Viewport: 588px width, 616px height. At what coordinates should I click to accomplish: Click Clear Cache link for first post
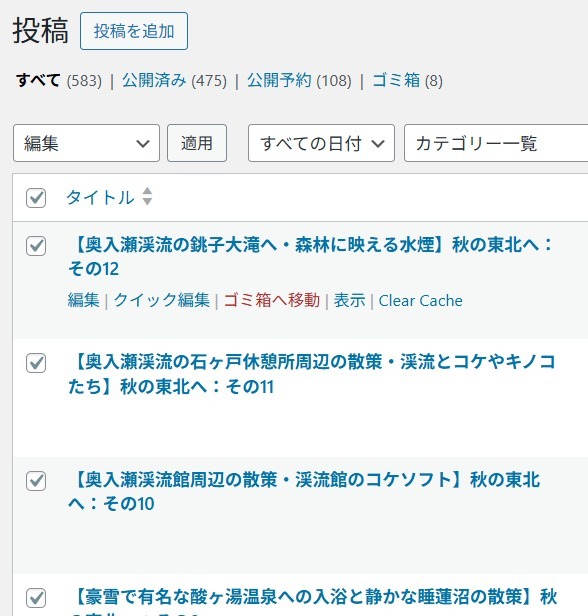point(420,301)
